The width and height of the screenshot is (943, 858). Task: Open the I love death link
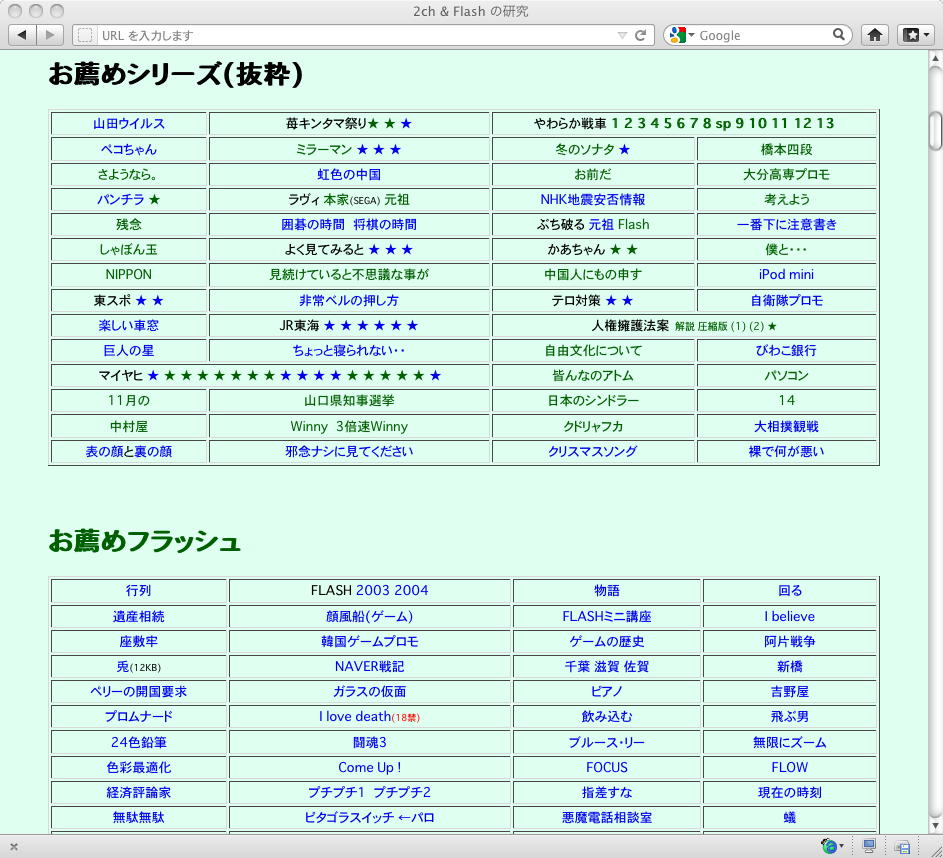(355, 717)
